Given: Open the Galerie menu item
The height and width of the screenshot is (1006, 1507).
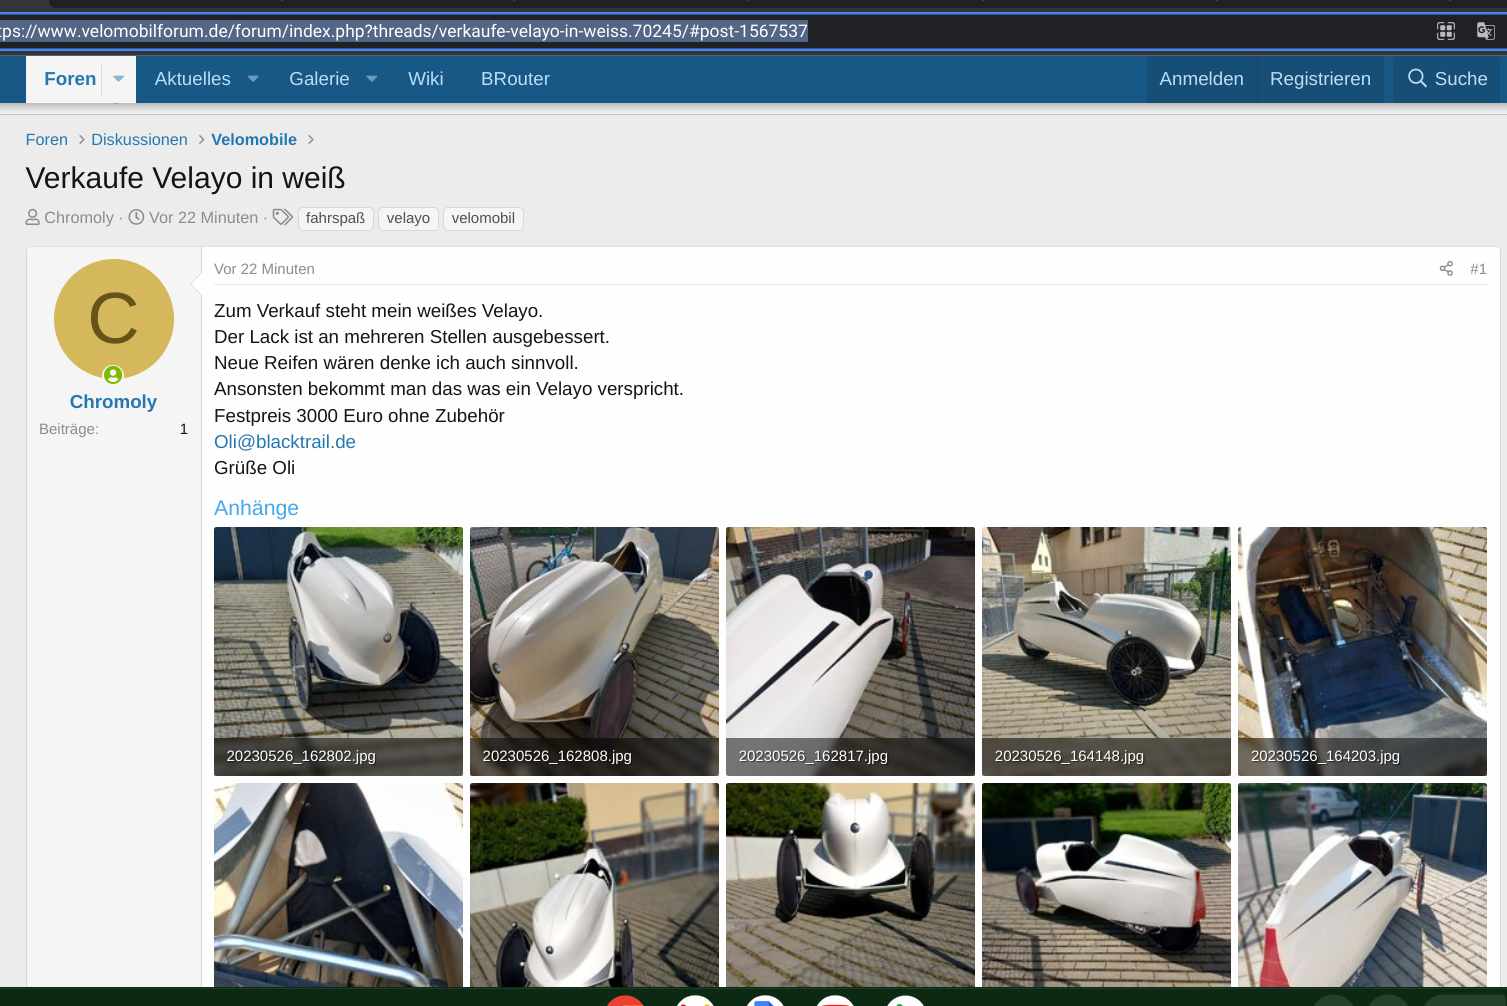Looking at the screenshot, I should pyautogui.click(x=319, y=79).
